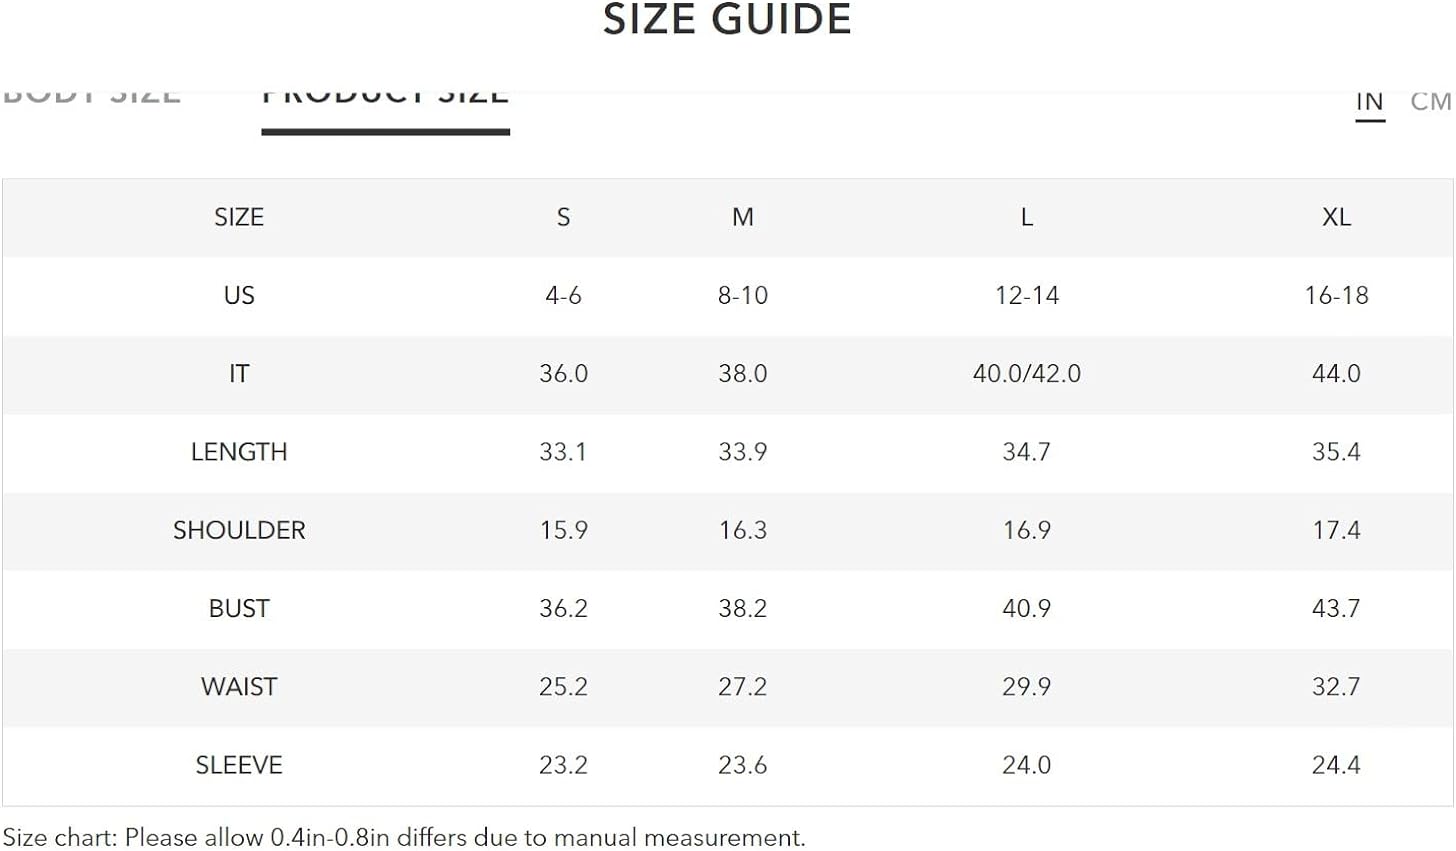Click the US row label
This screenshot has width=1456, height=851.
click(239, 295)
